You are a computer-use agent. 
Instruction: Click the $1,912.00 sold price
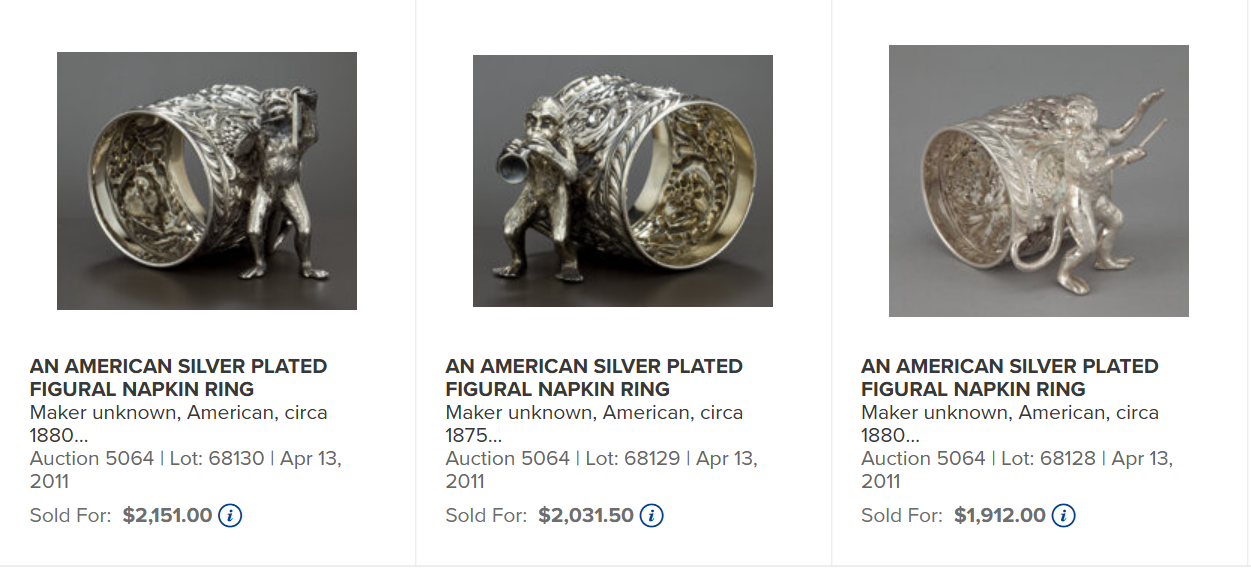(999, 516)
